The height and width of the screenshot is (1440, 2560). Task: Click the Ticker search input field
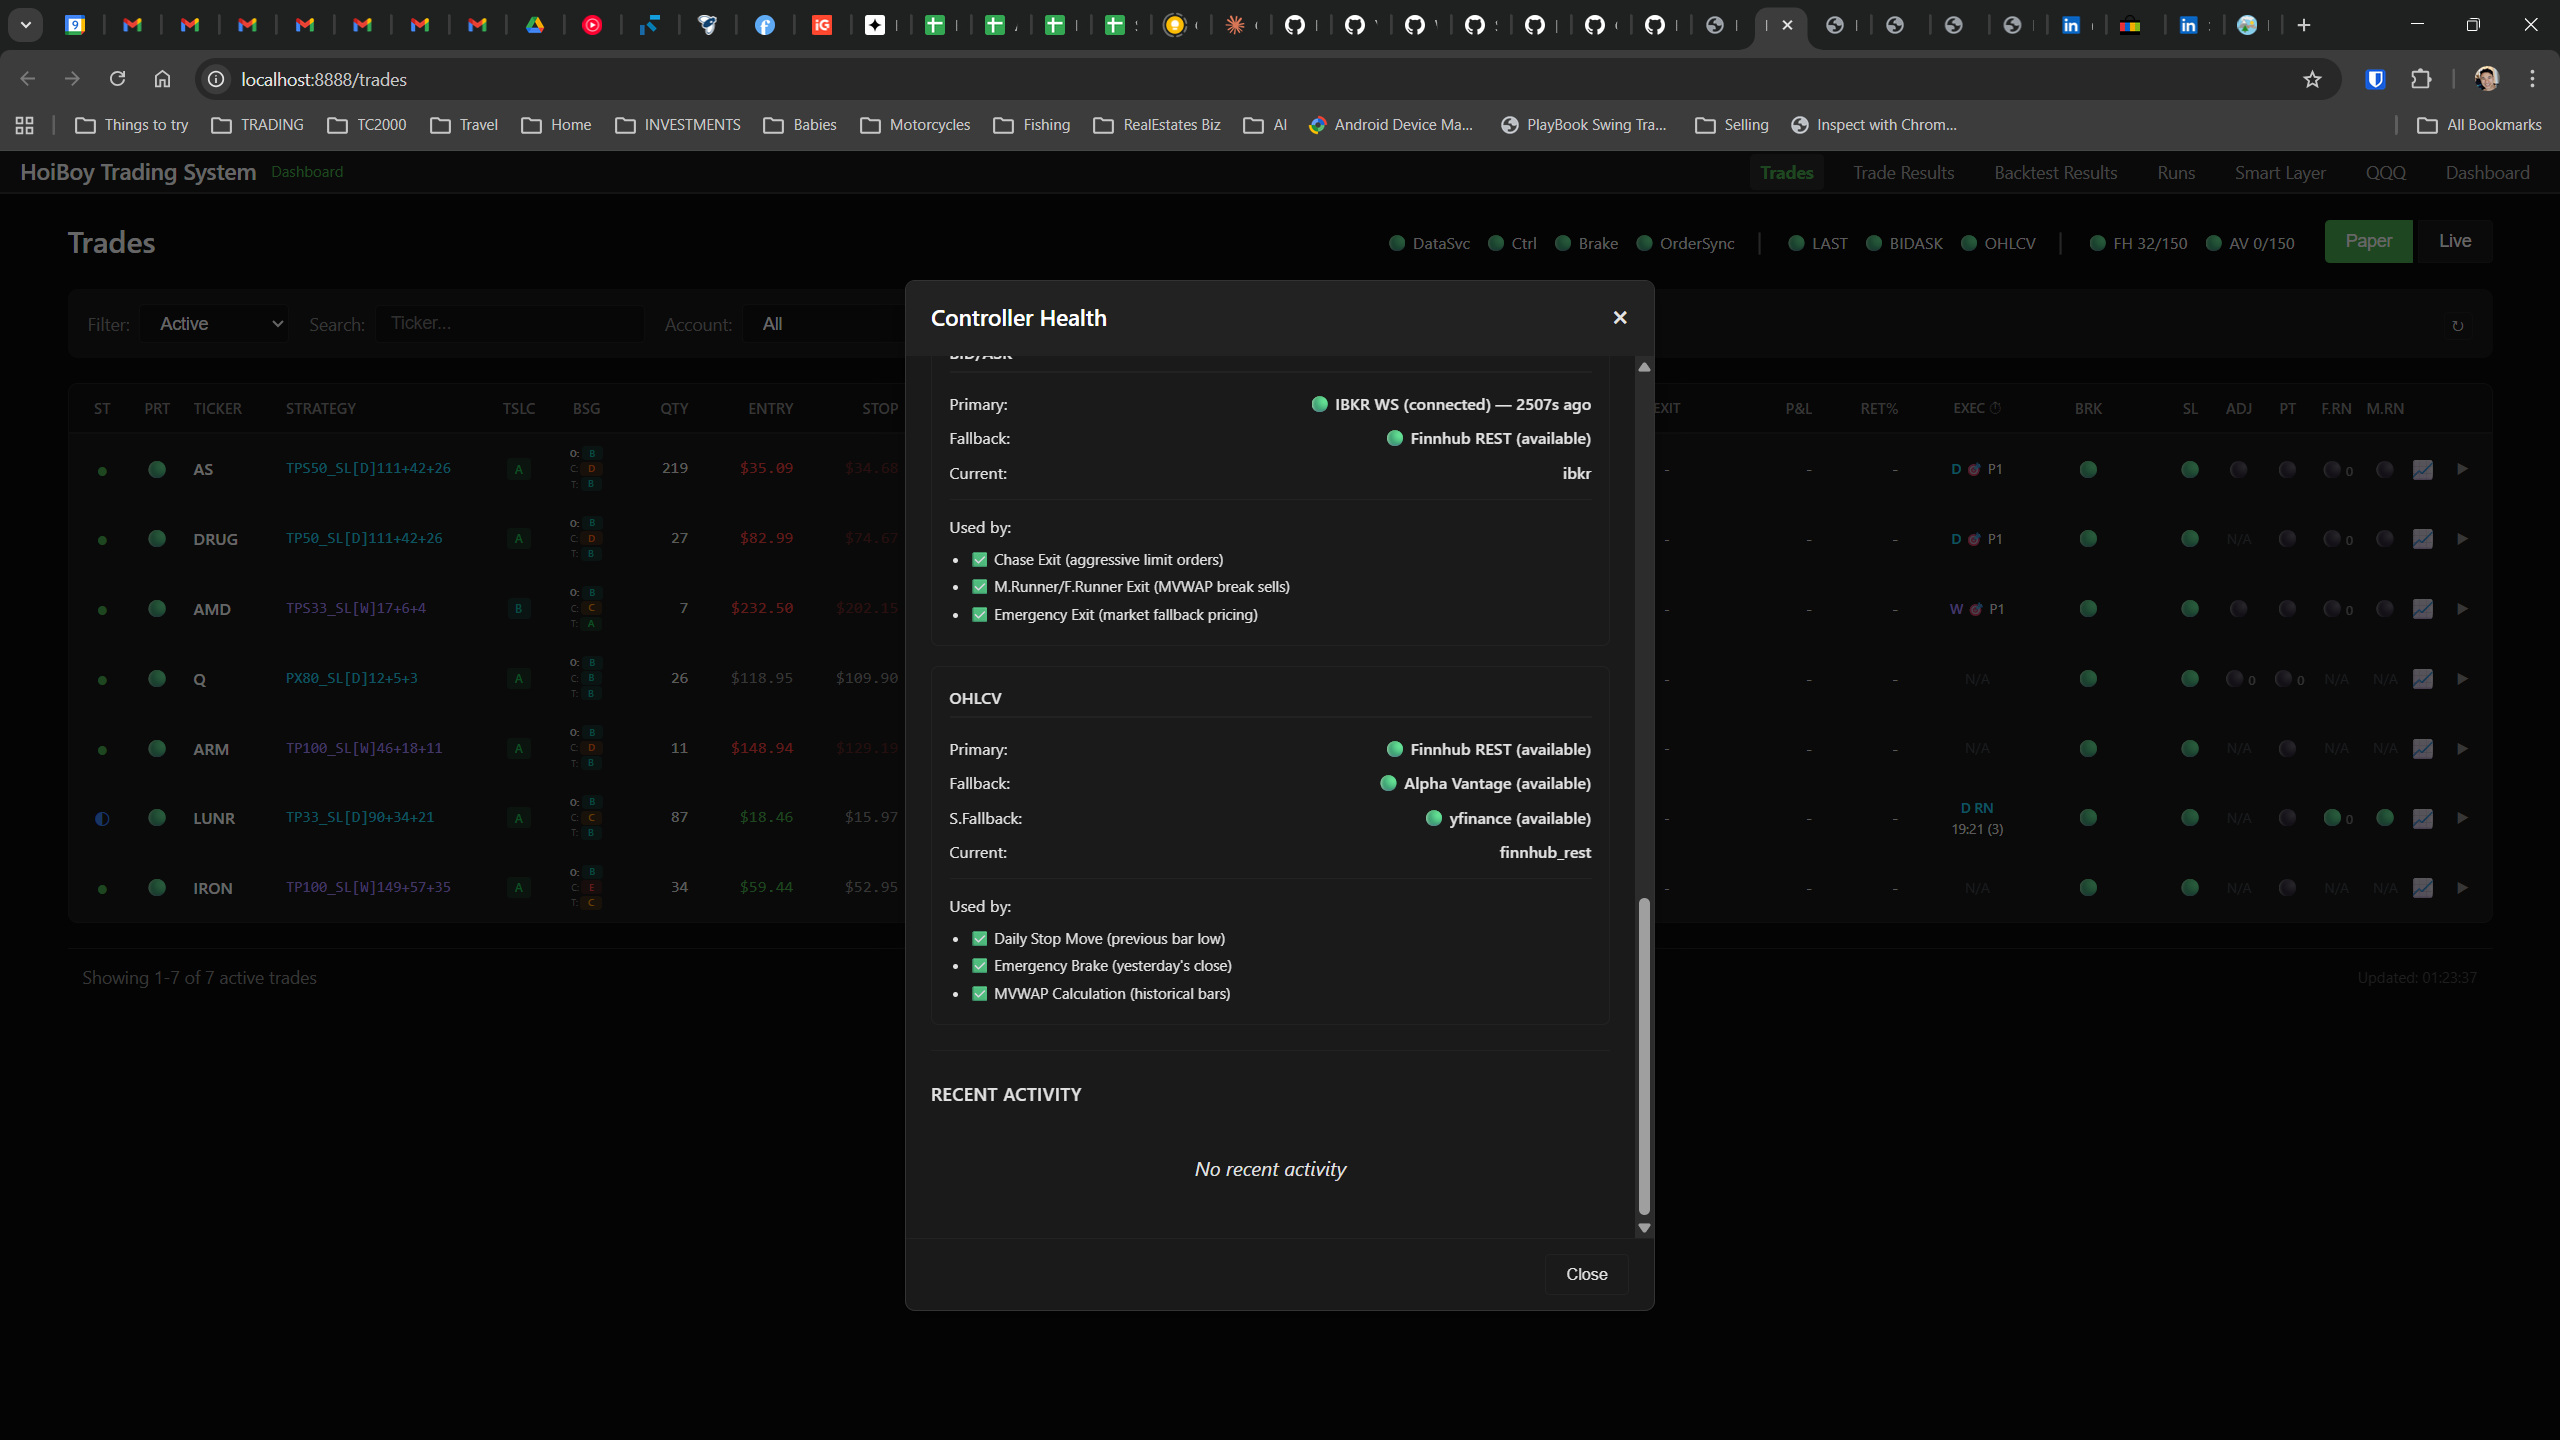(510, 323)
